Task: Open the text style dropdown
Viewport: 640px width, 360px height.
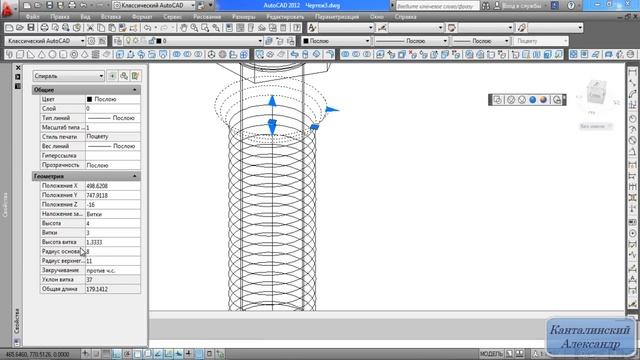Action: (x=346, y=28)
